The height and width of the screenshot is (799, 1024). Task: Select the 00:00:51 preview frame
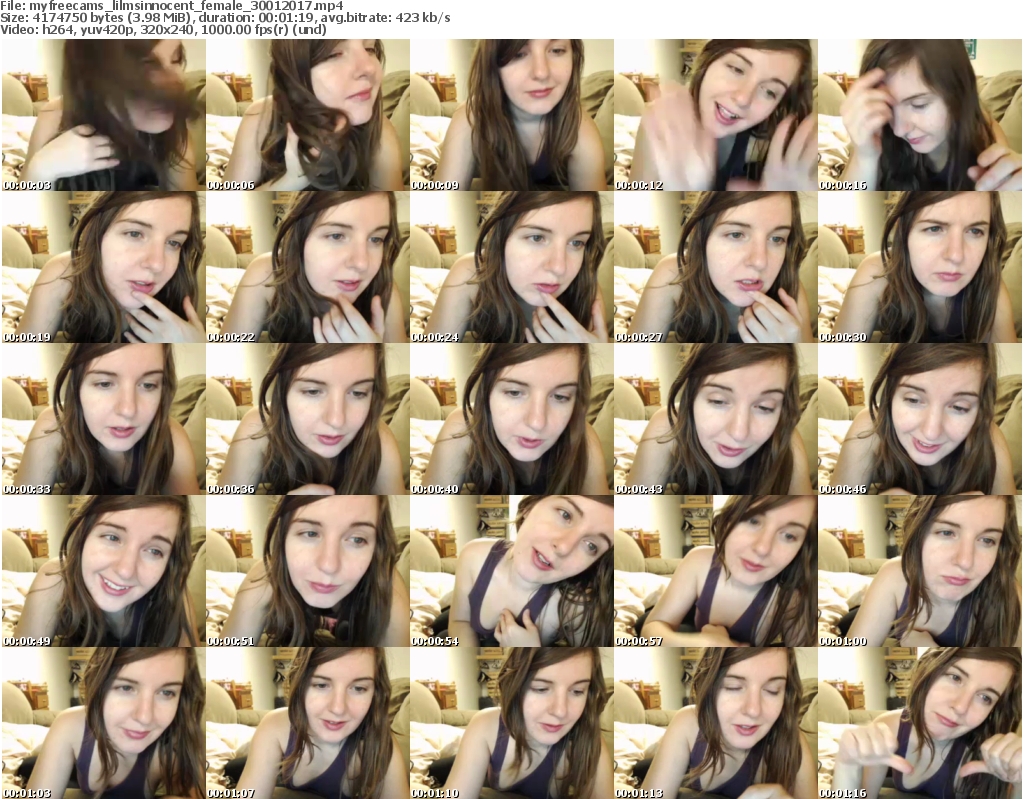[x=308, y=572]
